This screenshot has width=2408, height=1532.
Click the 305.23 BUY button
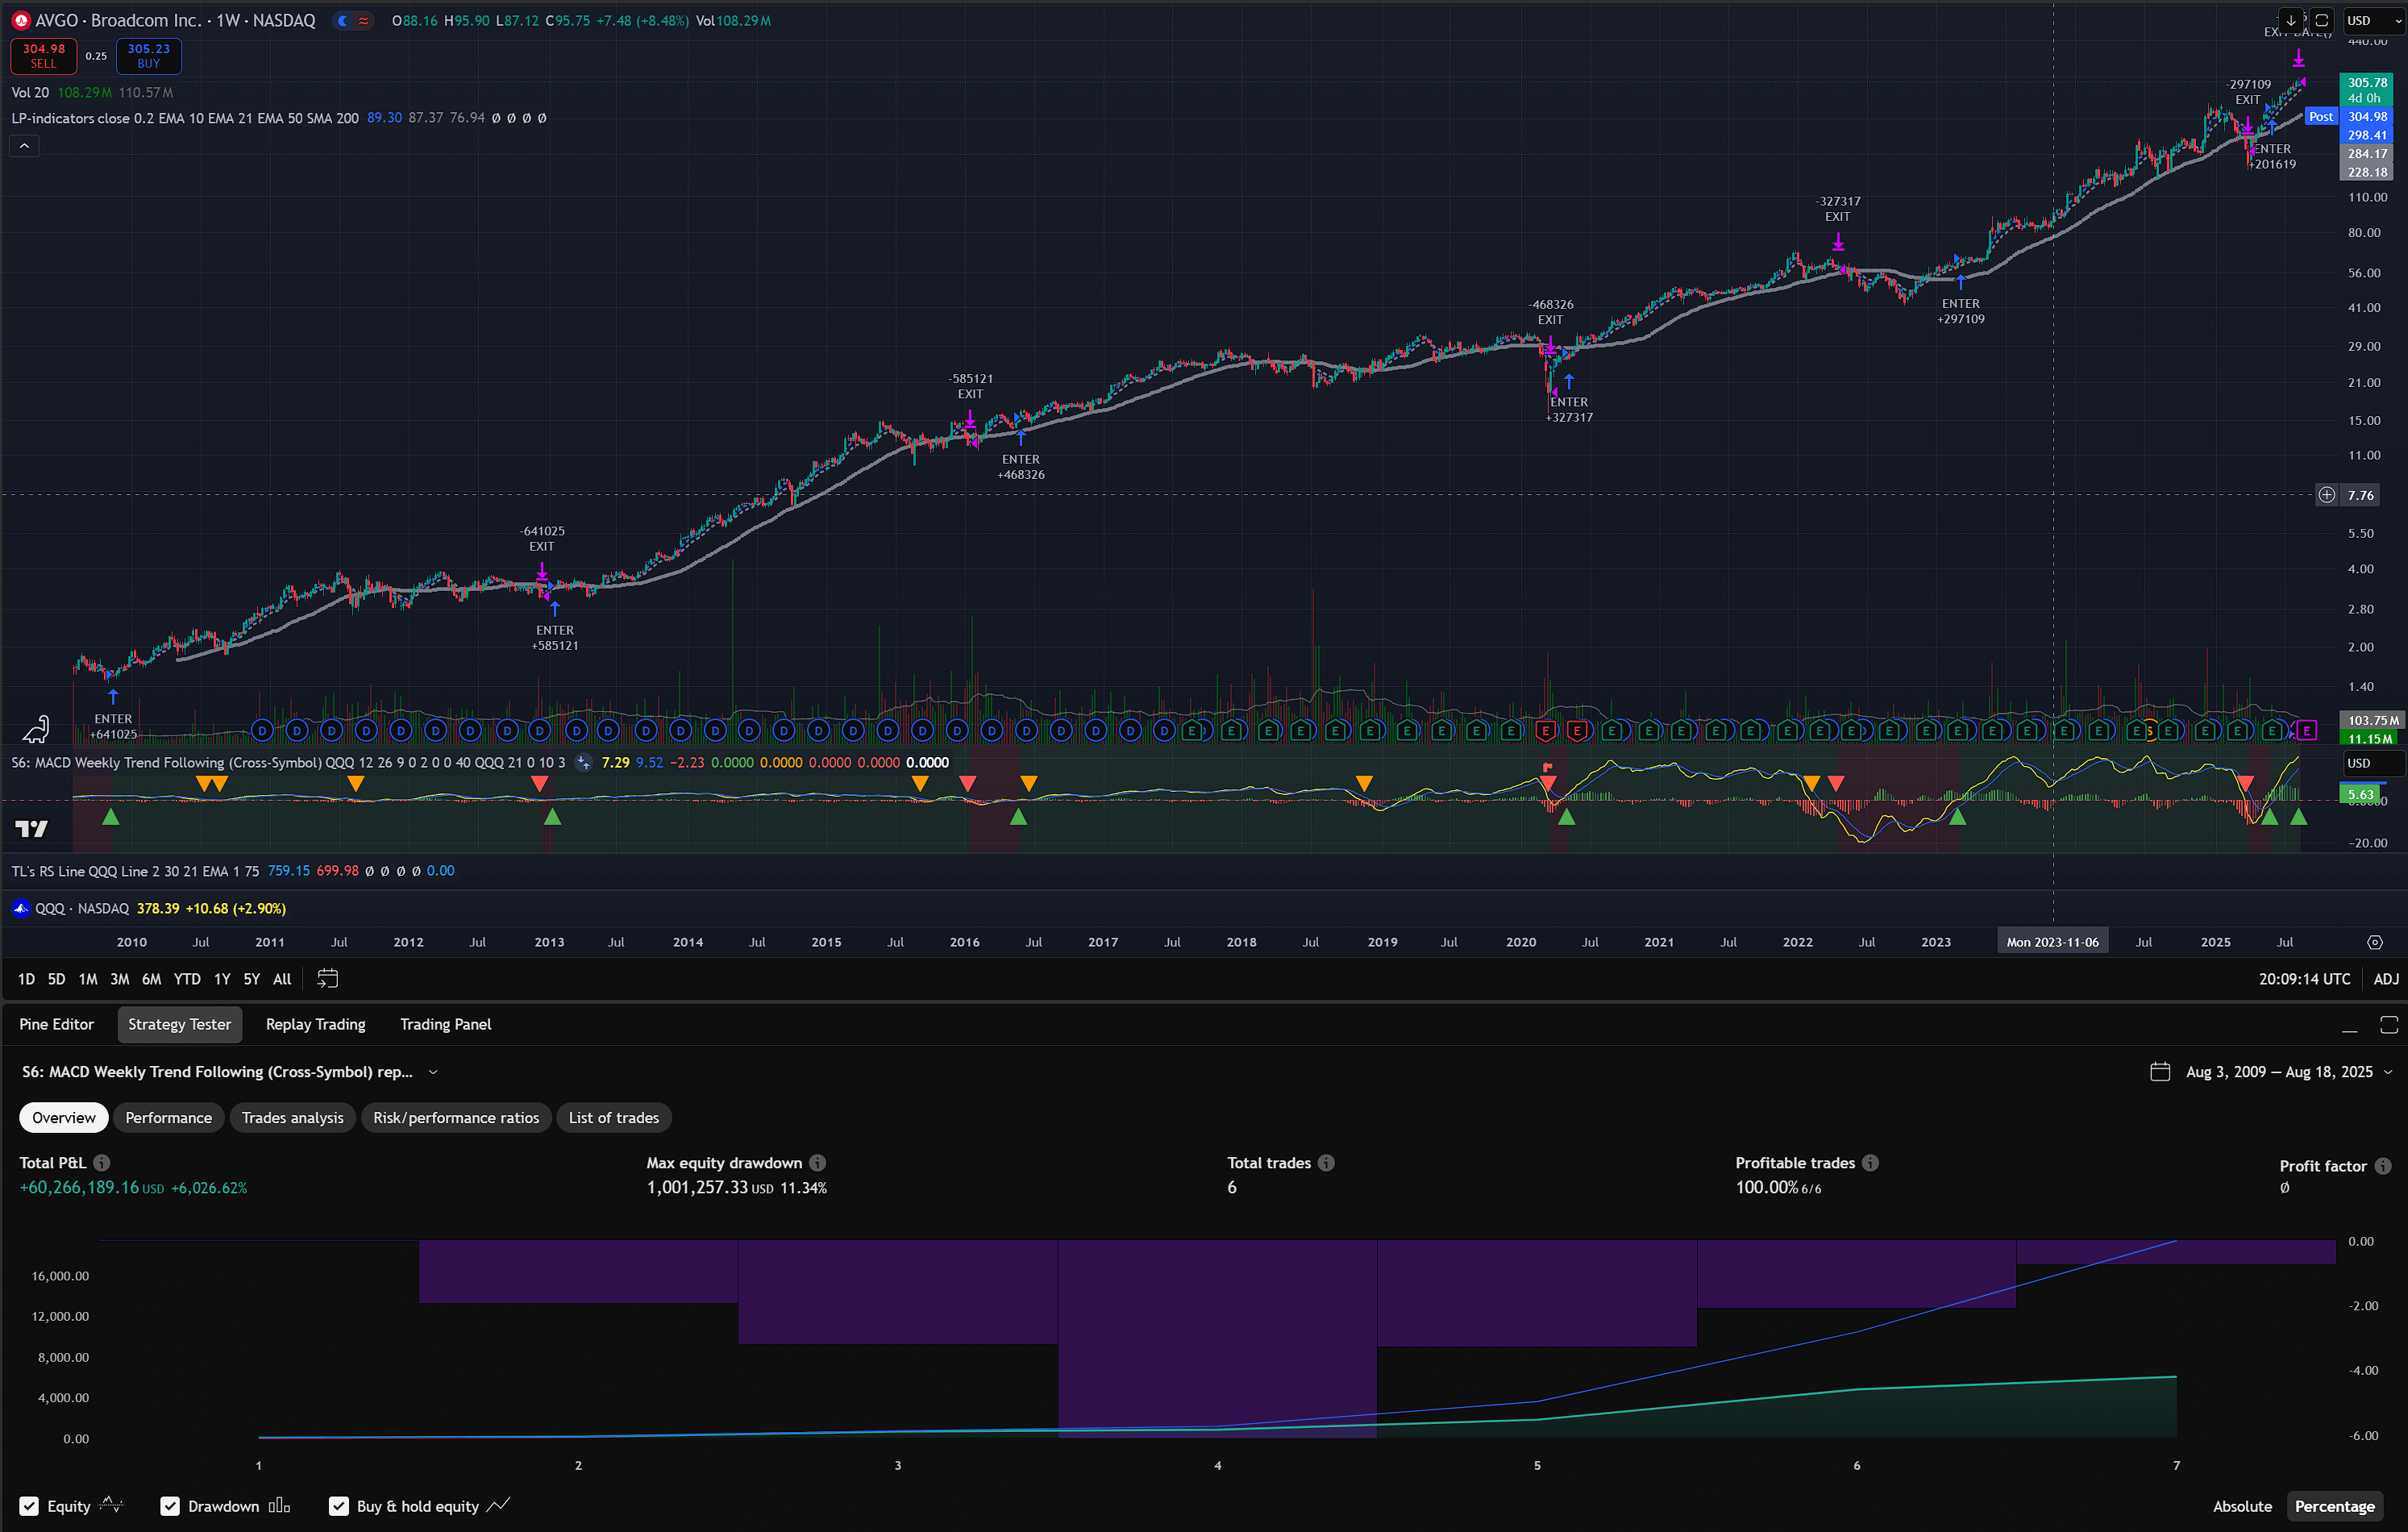pos(148,56)
